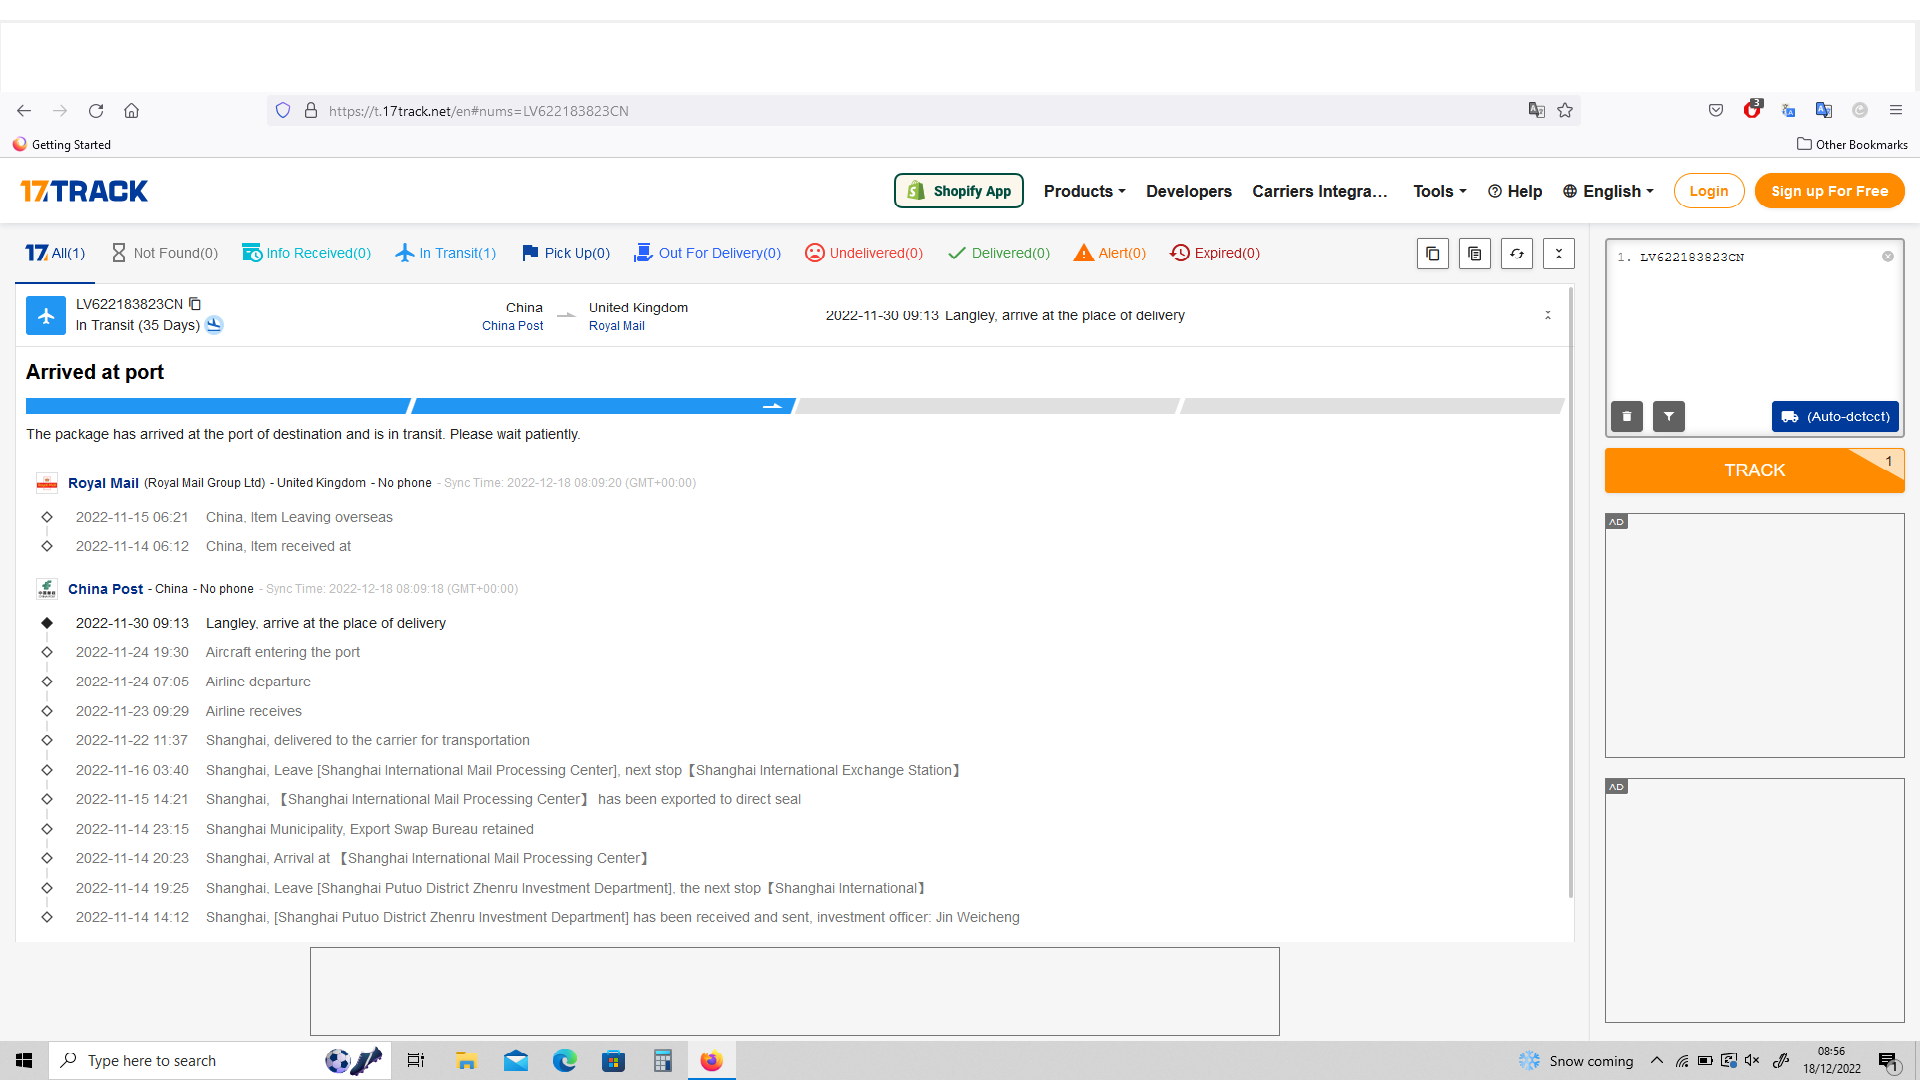
Task: Open the red ad blocker extension icon
Action: coord(1752,110)
